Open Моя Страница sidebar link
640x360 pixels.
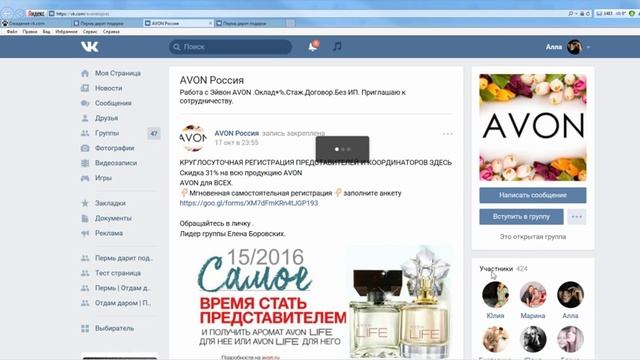coord(118,73)
